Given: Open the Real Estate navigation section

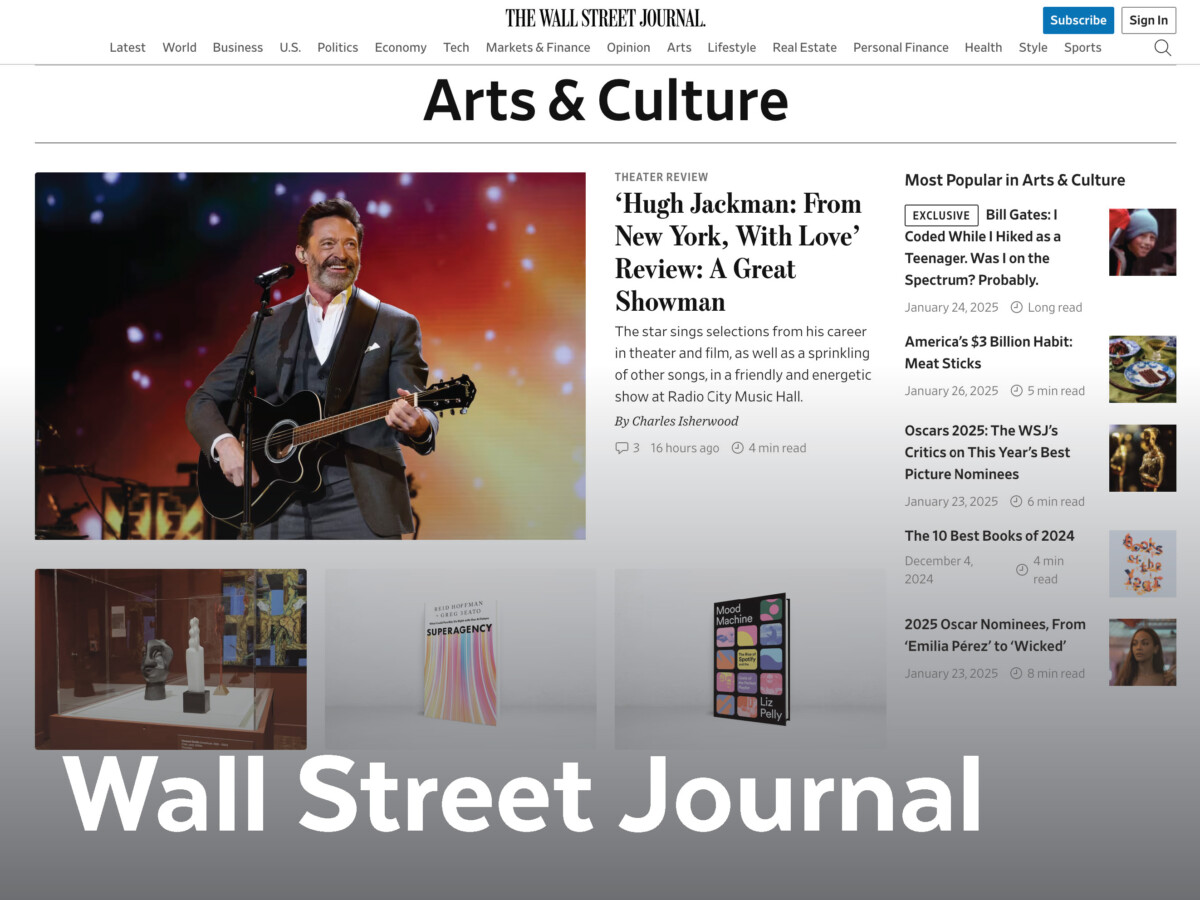Looking at the screenshot, I should [804, 47].
